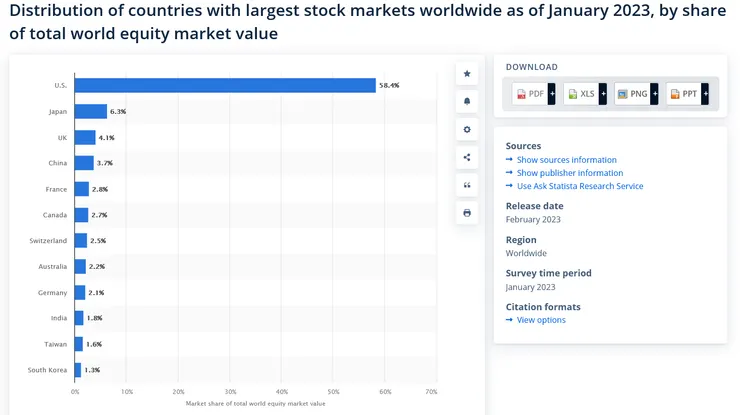Screen dimensions: 740x415
Task: Download chart as PNG
Action: 633,94
